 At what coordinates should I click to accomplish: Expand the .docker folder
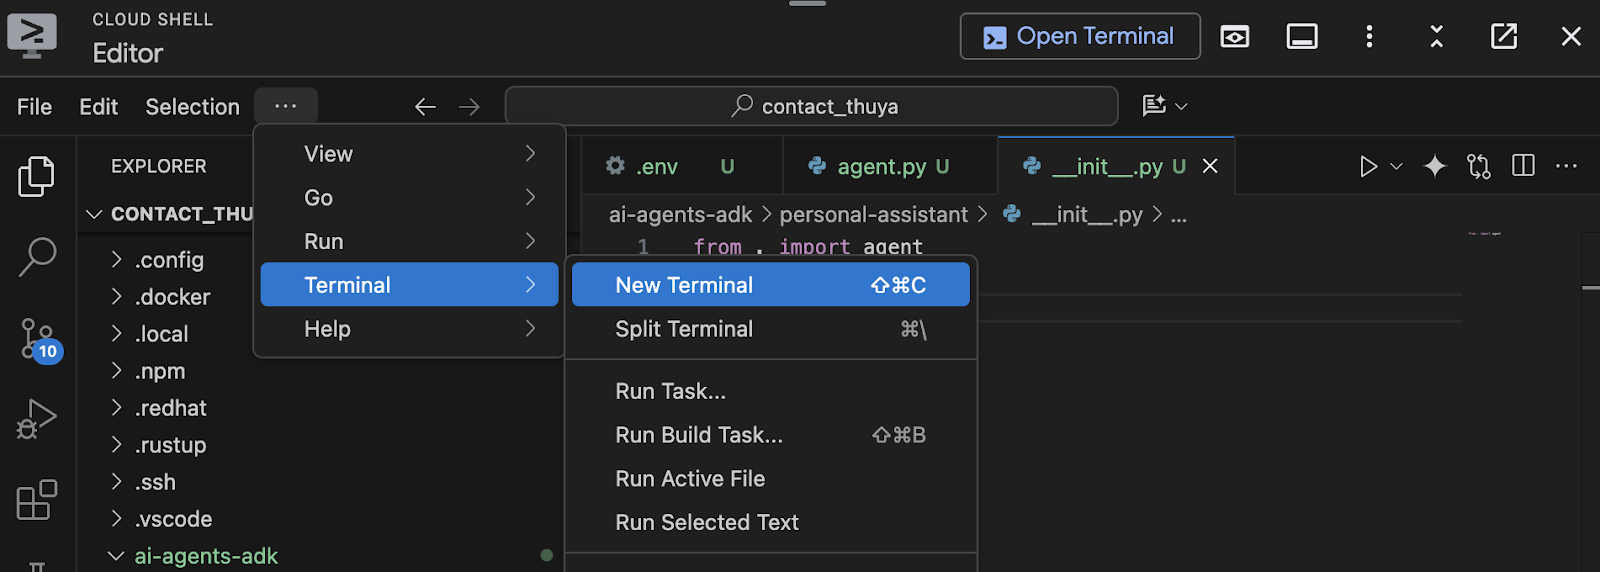[x=172, y=297]
